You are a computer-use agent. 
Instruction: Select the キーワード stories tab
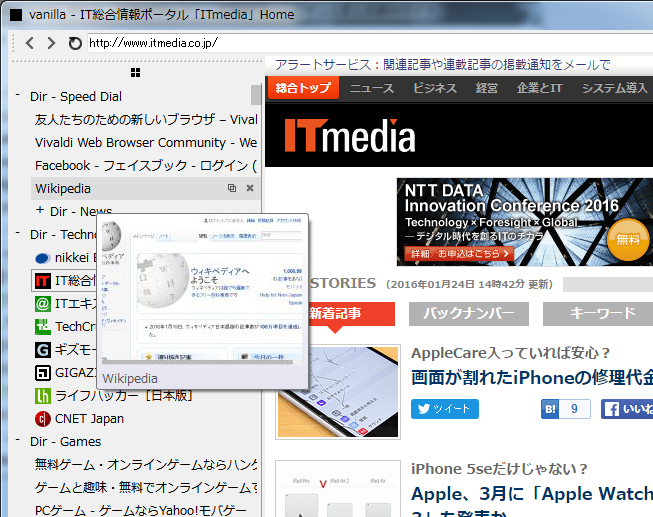(x=598, y=314)
